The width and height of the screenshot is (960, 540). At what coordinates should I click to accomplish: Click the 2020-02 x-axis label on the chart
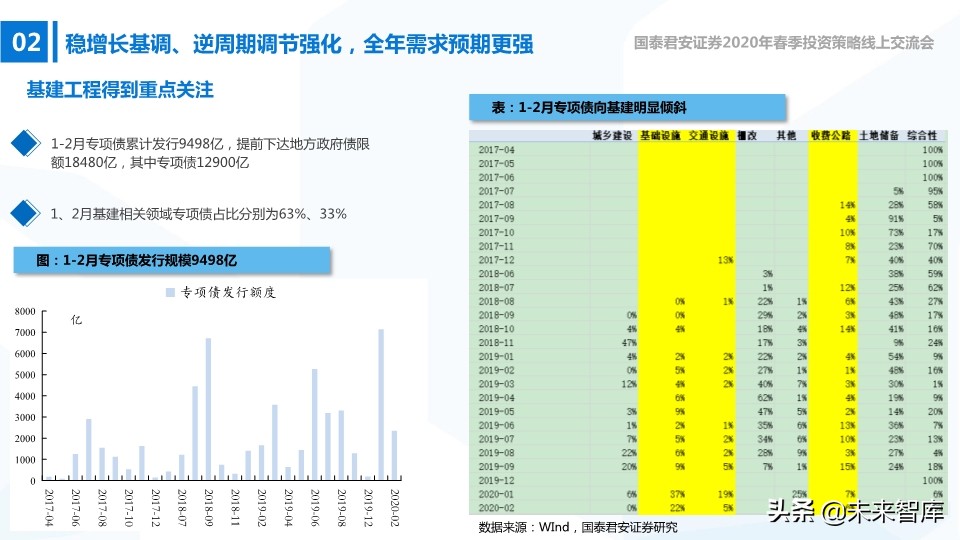pyautogui.click(x=395, y=508)
